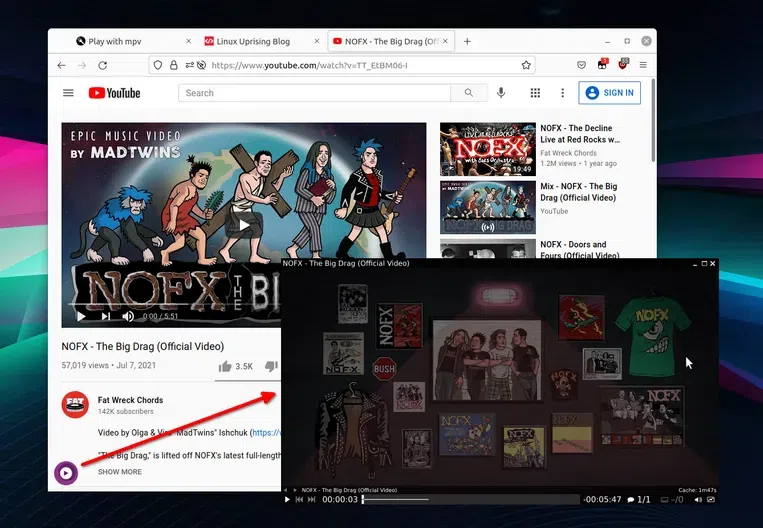763x528 pixels.
Task: Go to YouTube home via logo
Action: point(114,93)
